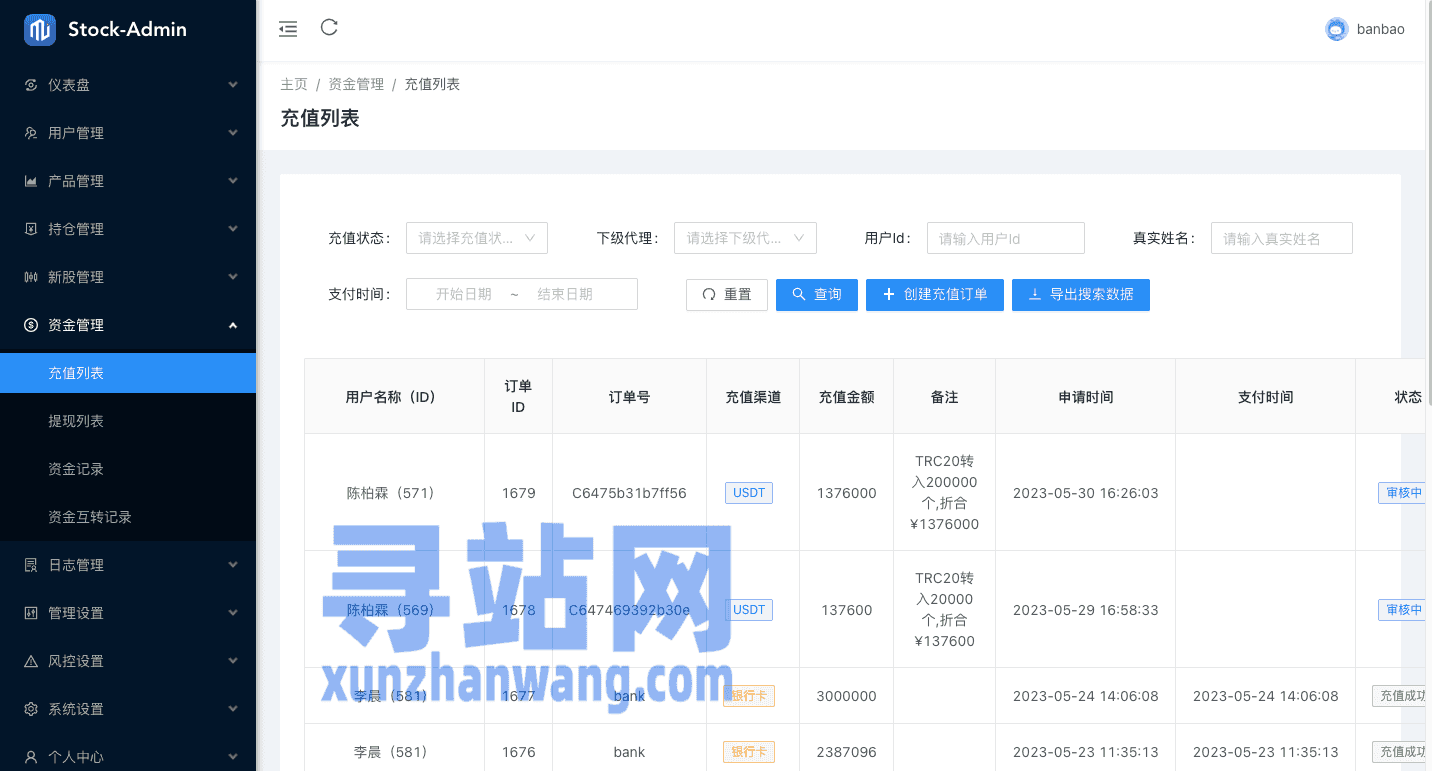Click the 用户管理 sidebar icon
1432x771 pixels.
pos(31,133)
